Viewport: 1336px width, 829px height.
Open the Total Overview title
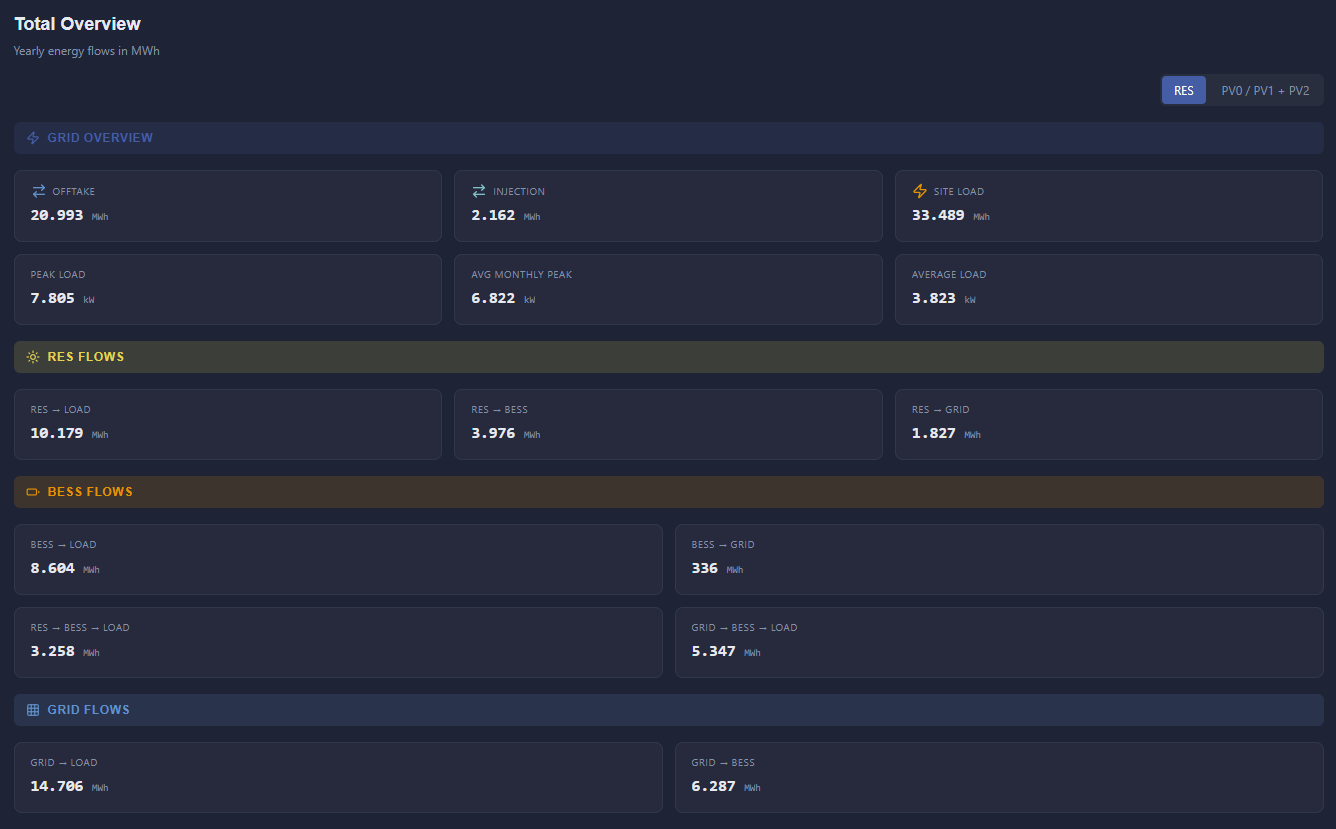coord(77,23)
